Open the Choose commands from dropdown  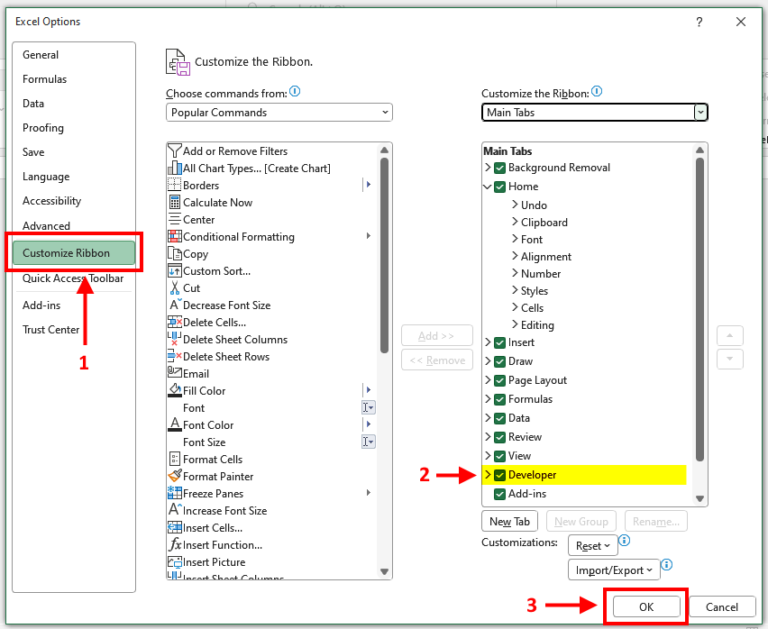(279, 113)
